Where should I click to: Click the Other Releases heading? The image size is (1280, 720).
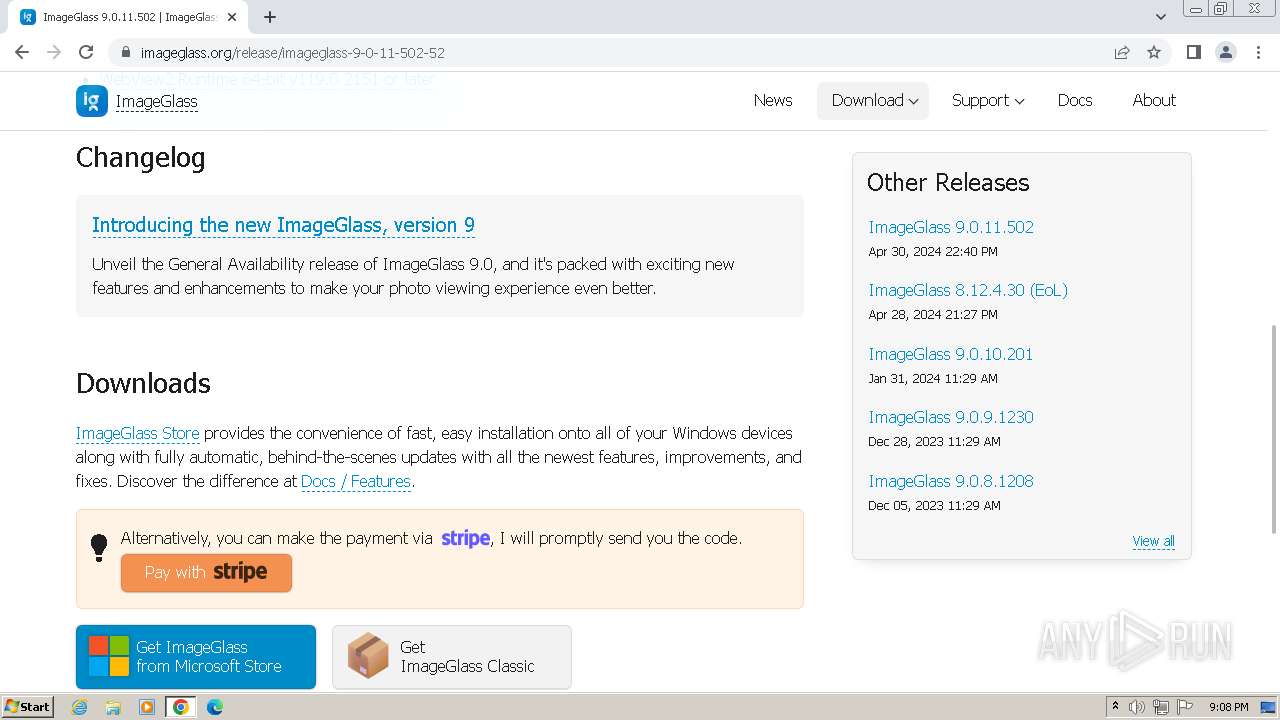[x=948, y=183]
